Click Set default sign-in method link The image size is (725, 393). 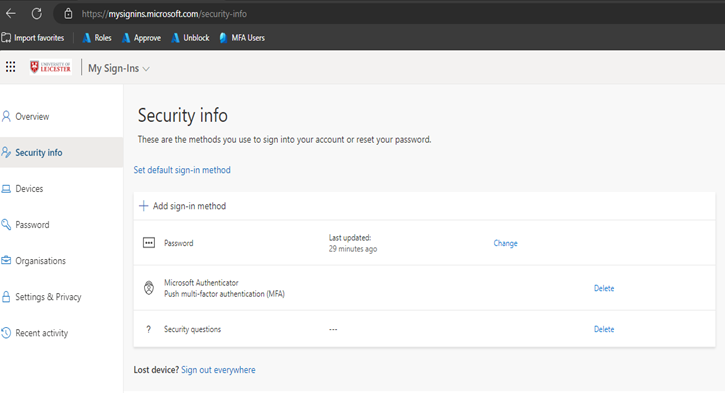point(182,170)
